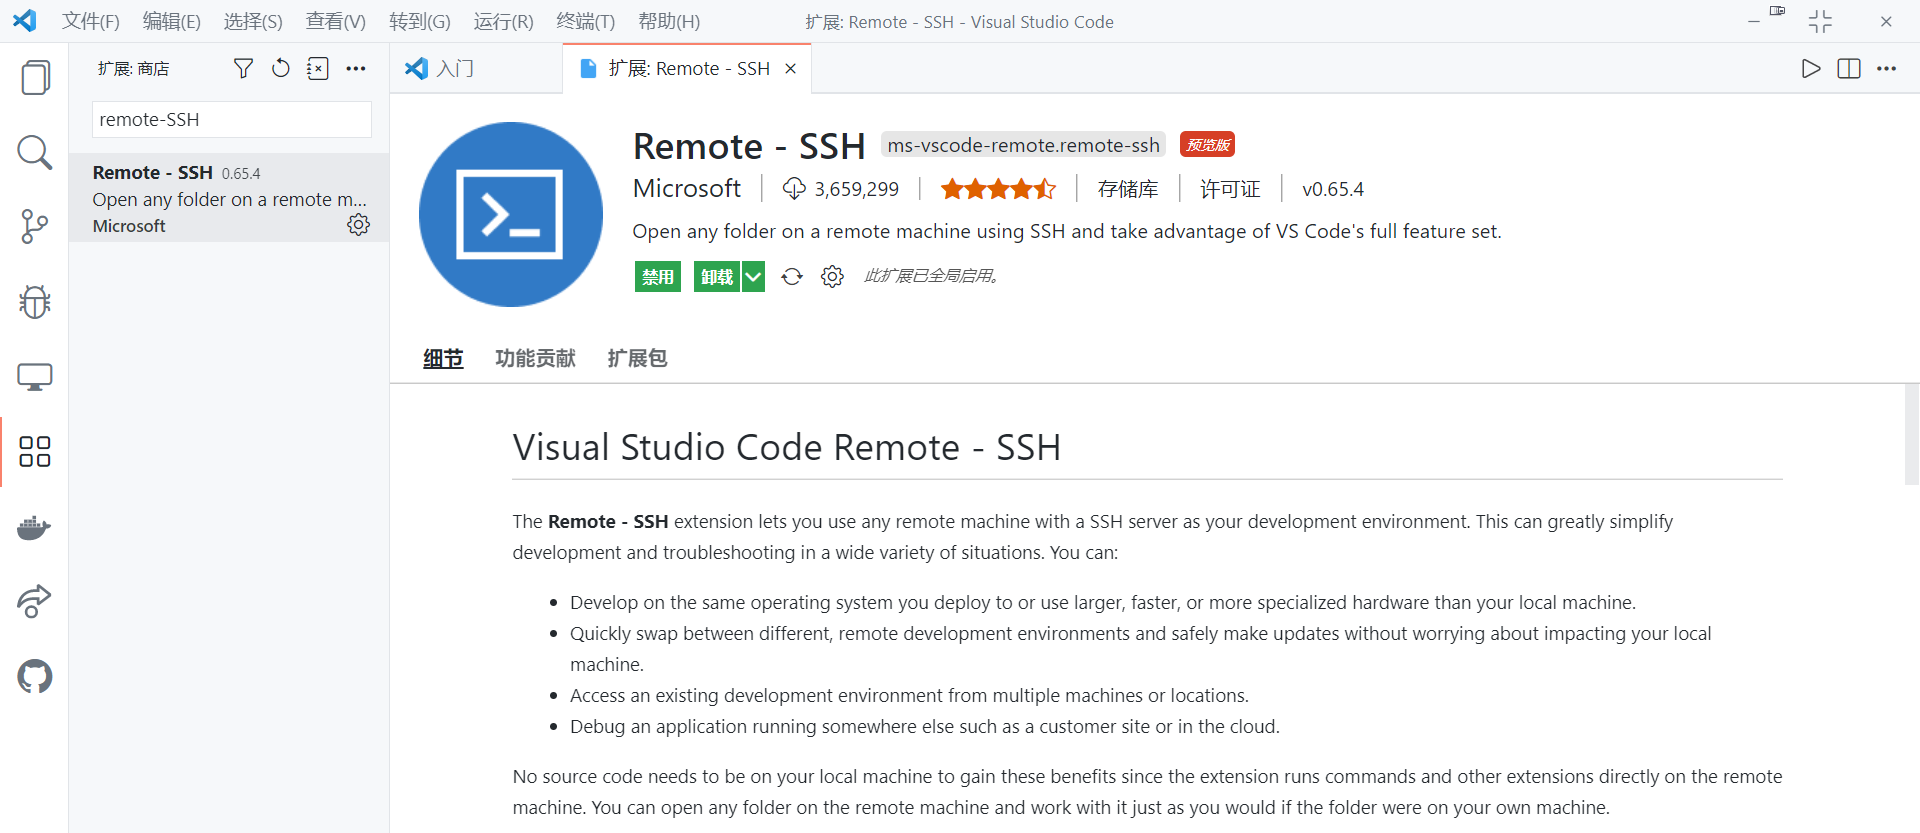Click the star rating of the extension
1920x833 pixels.
pos(998,189)
